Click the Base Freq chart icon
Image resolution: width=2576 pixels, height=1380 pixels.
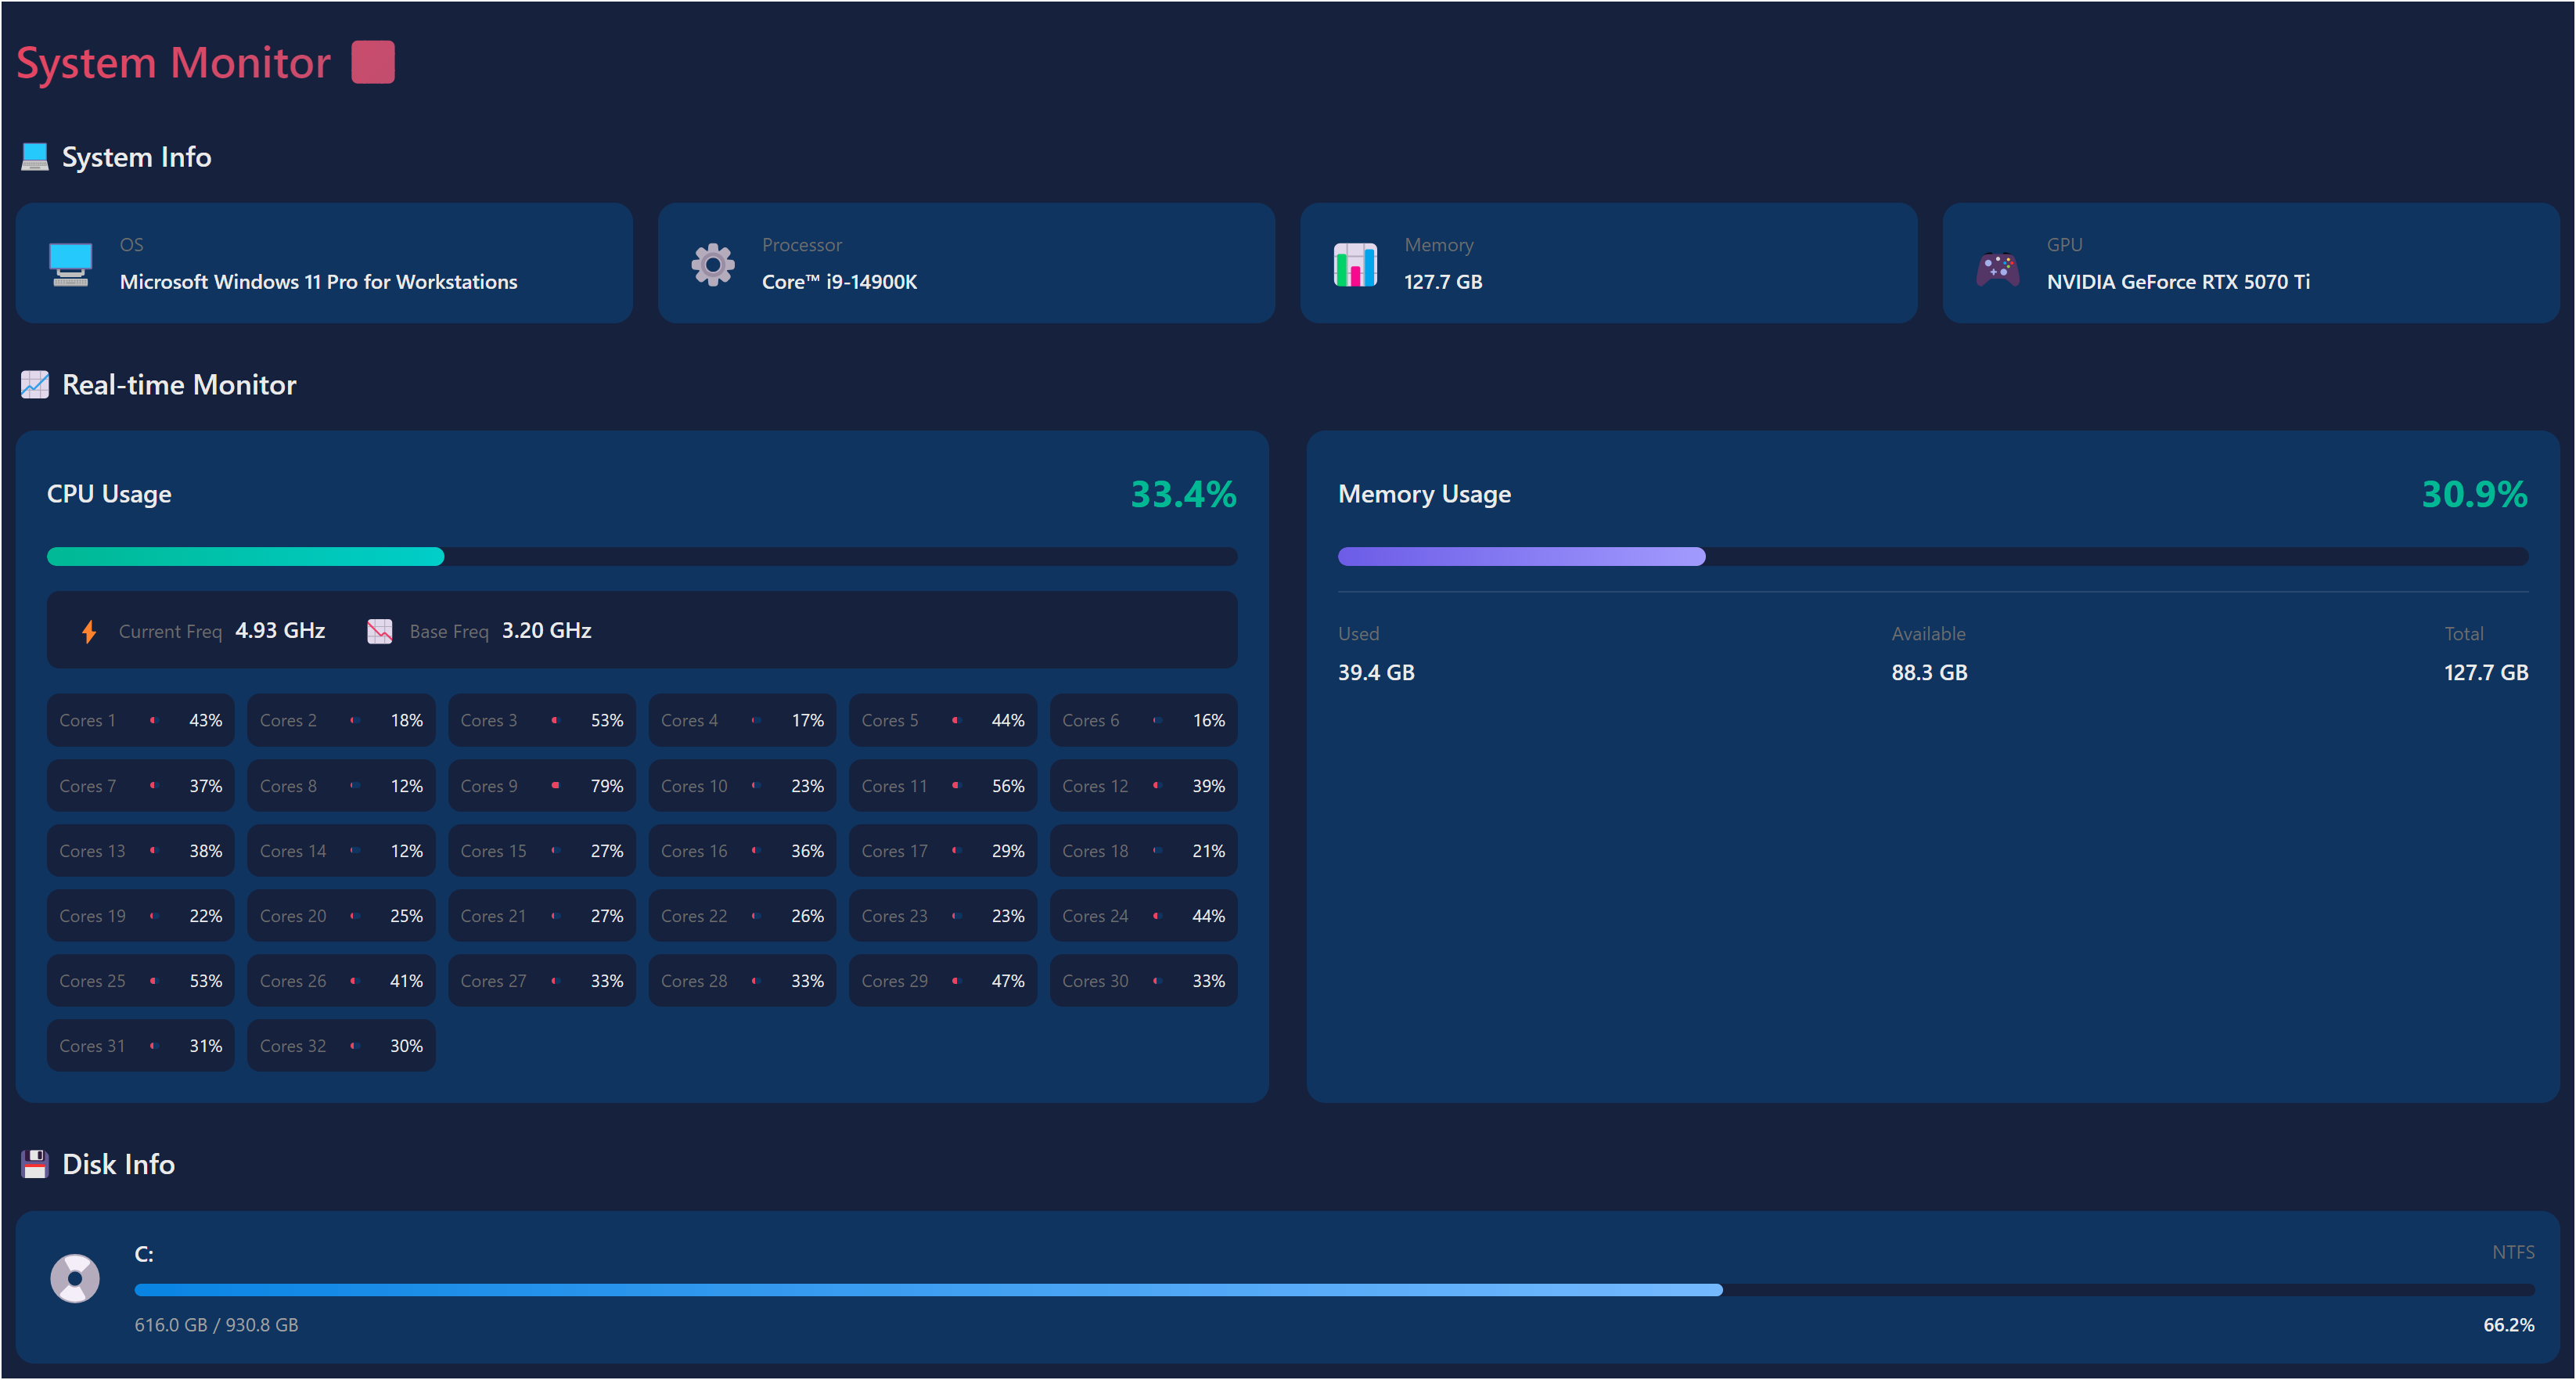[x=379, y=631]
